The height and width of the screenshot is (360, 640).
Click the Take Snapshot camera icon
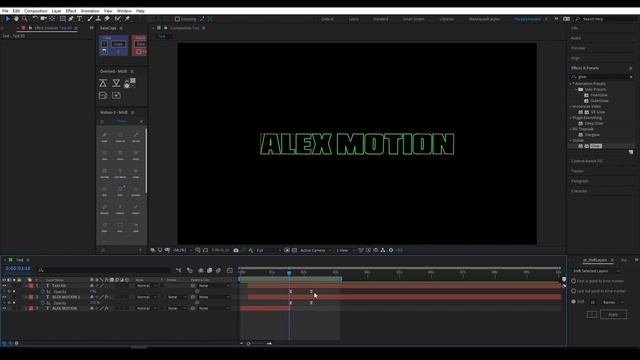click(x=236, y=250)
